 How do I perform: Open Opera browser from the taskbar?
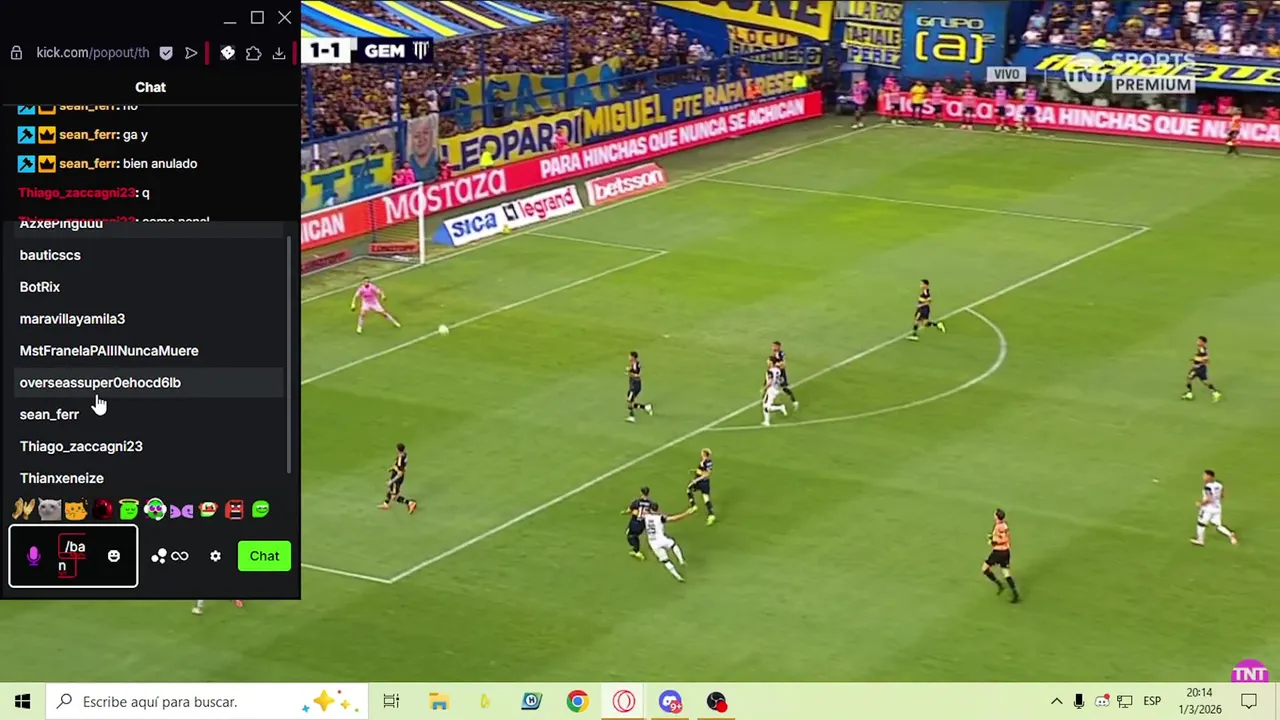coord(624,702)
